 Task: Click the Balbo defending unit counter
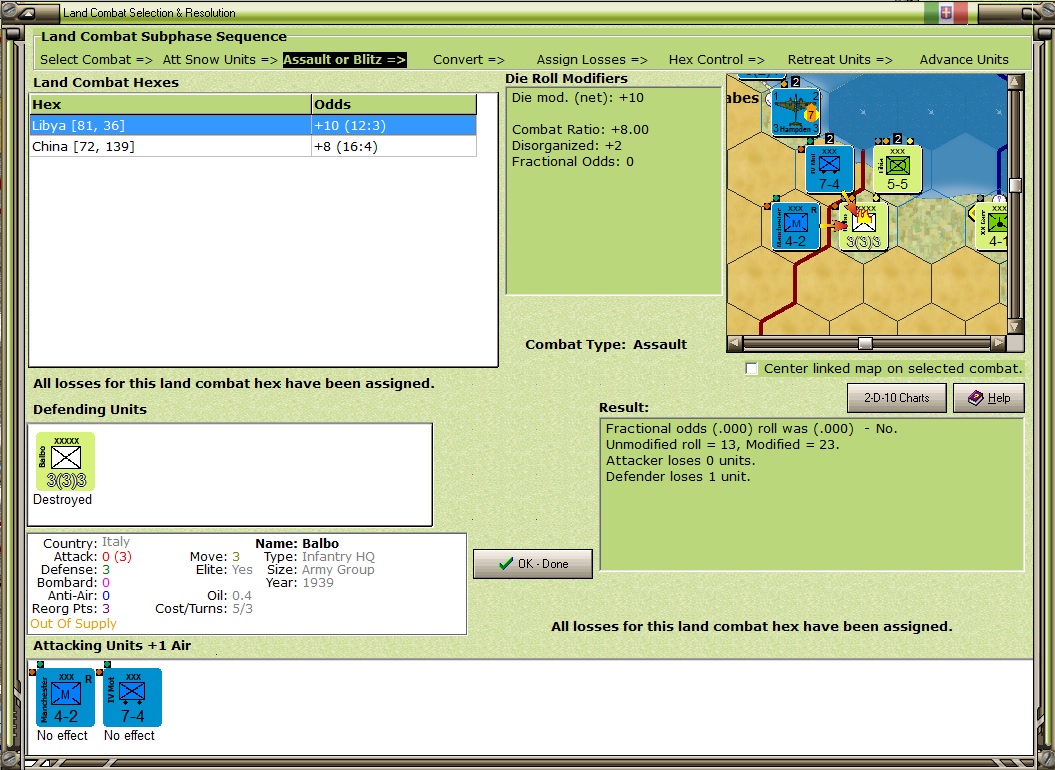(x=65, y=462)
